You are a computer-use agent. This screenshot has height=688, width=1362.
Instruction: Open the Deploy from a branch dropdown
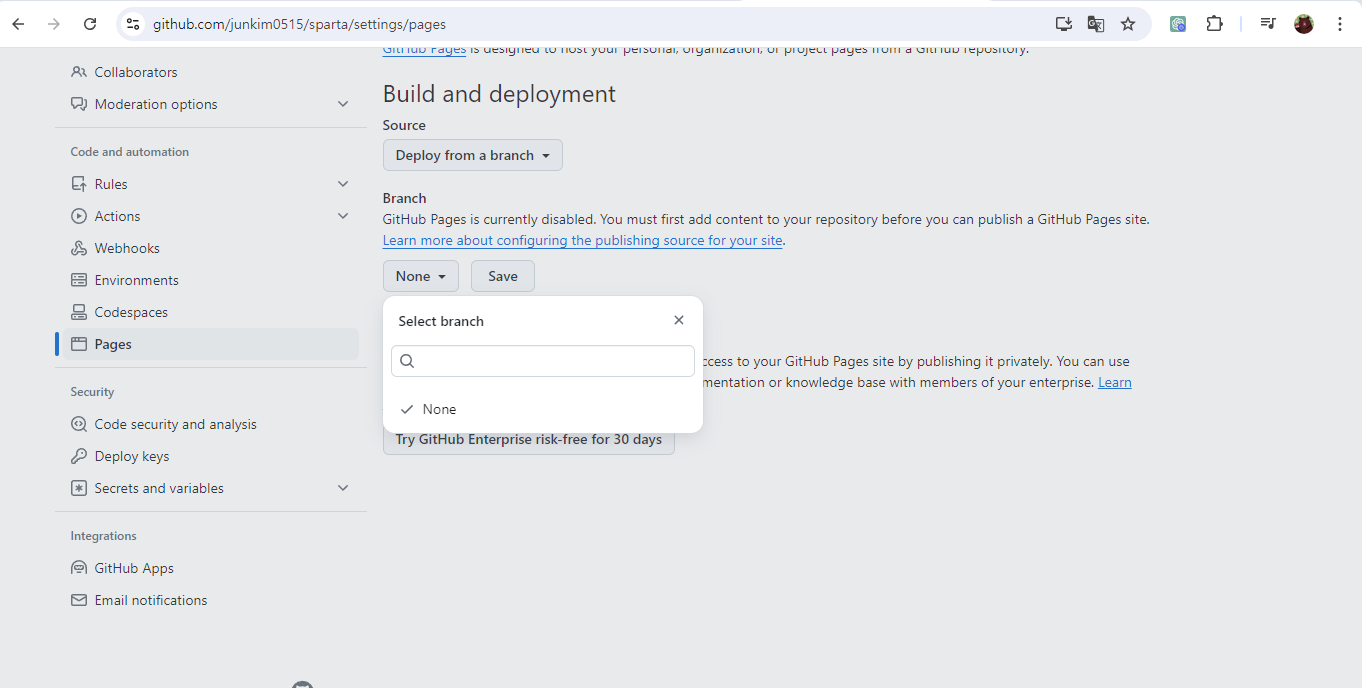point(473,155)
